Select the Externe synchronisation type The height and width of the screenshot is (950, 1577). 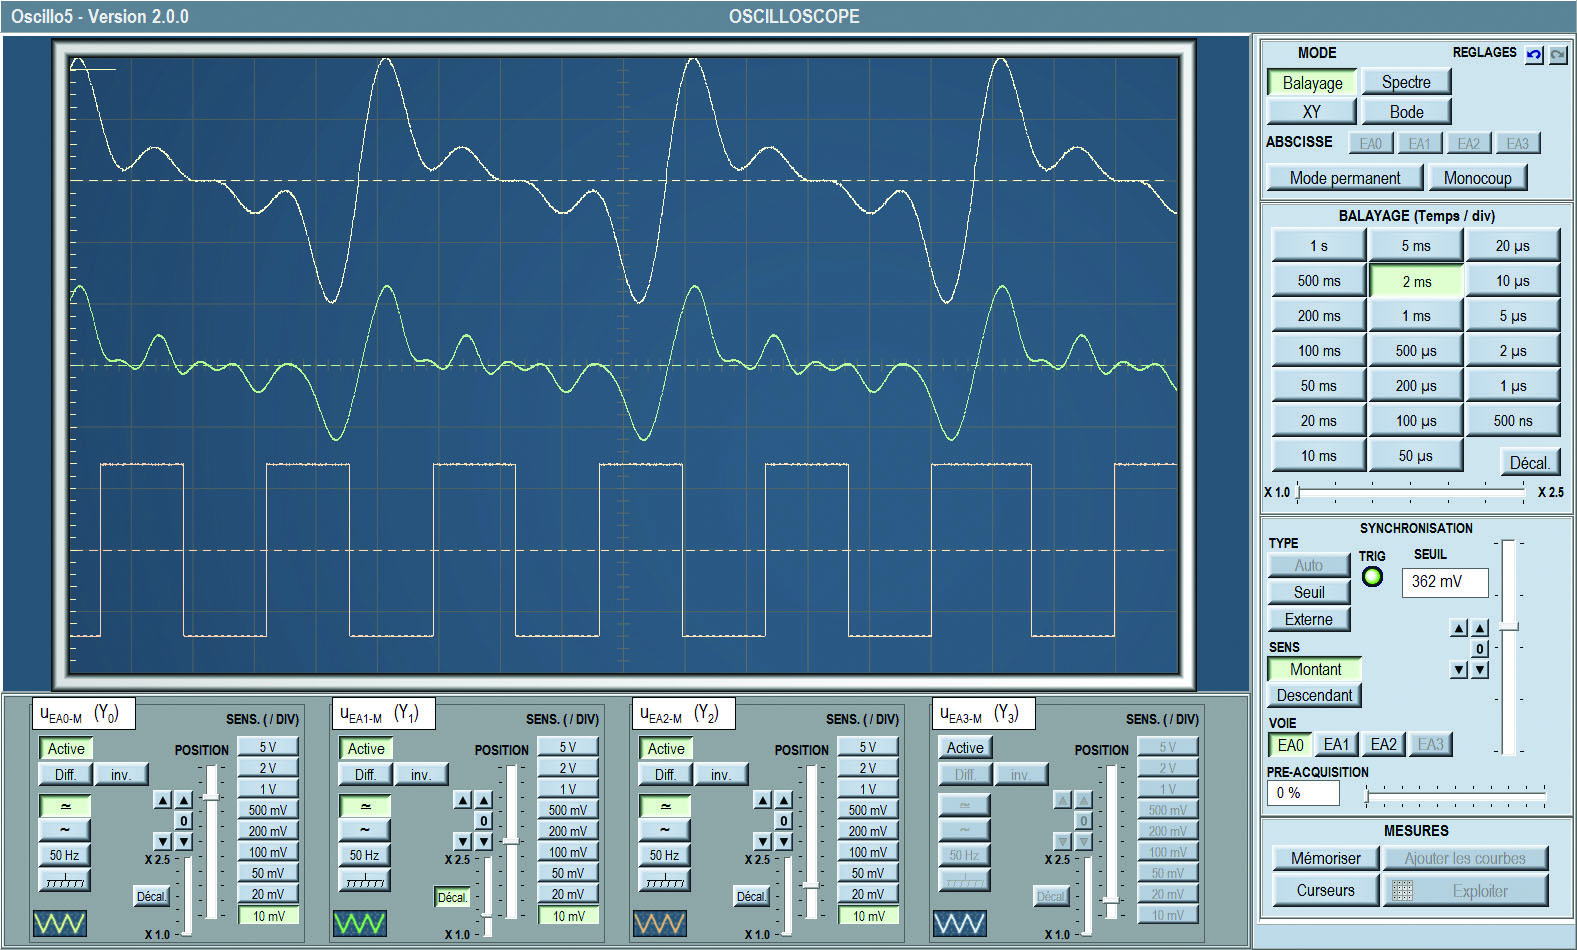1309,619
